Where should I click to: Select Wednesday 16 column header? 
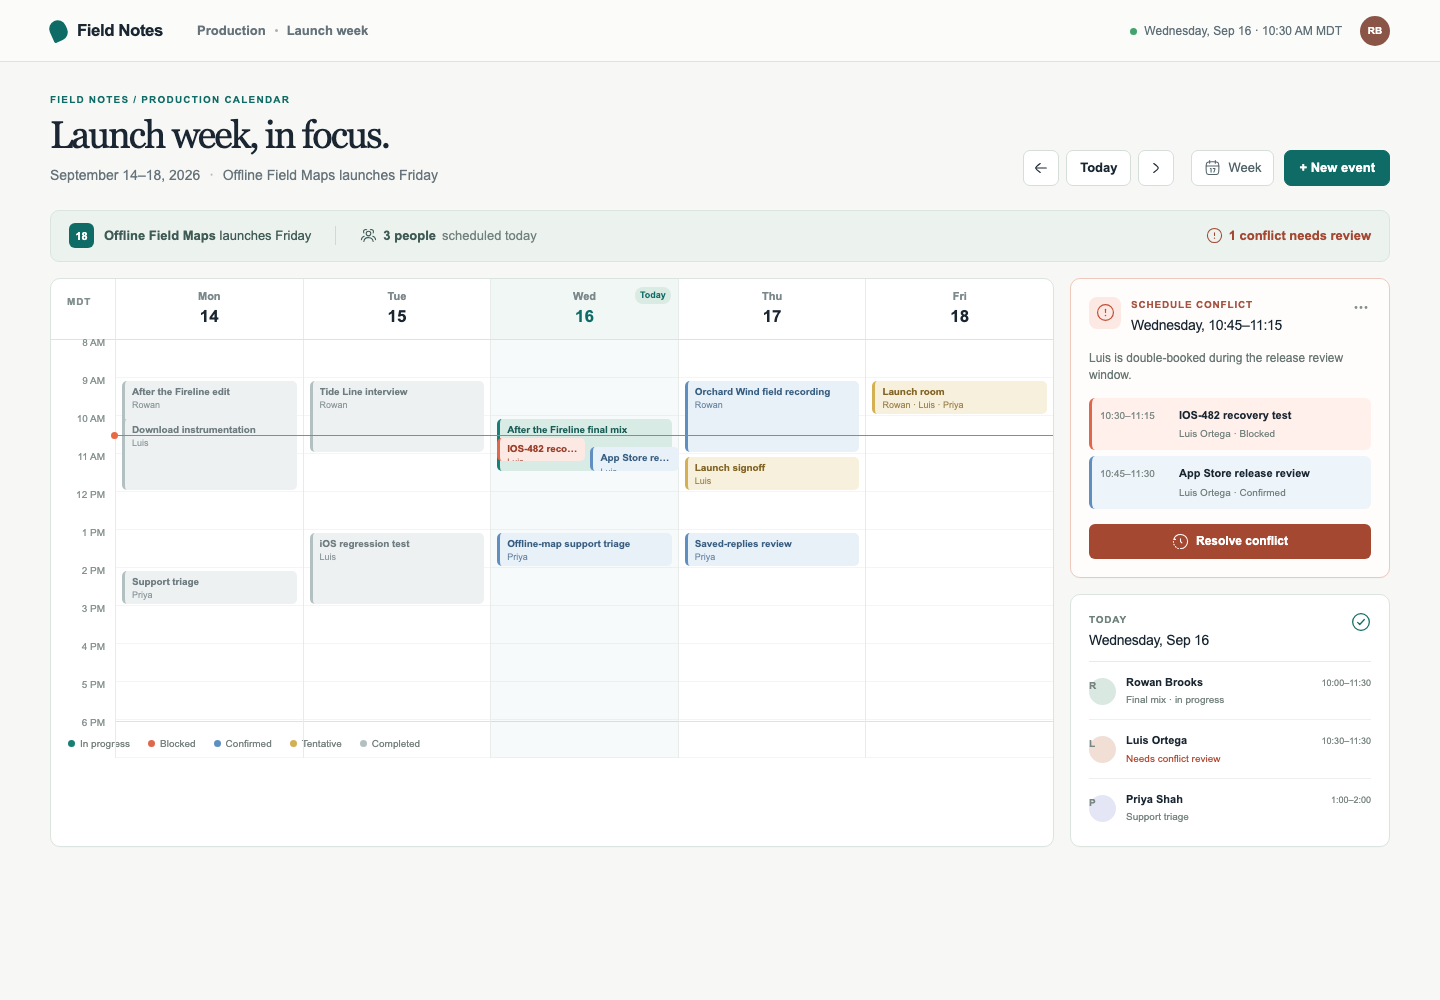point(584,309)
